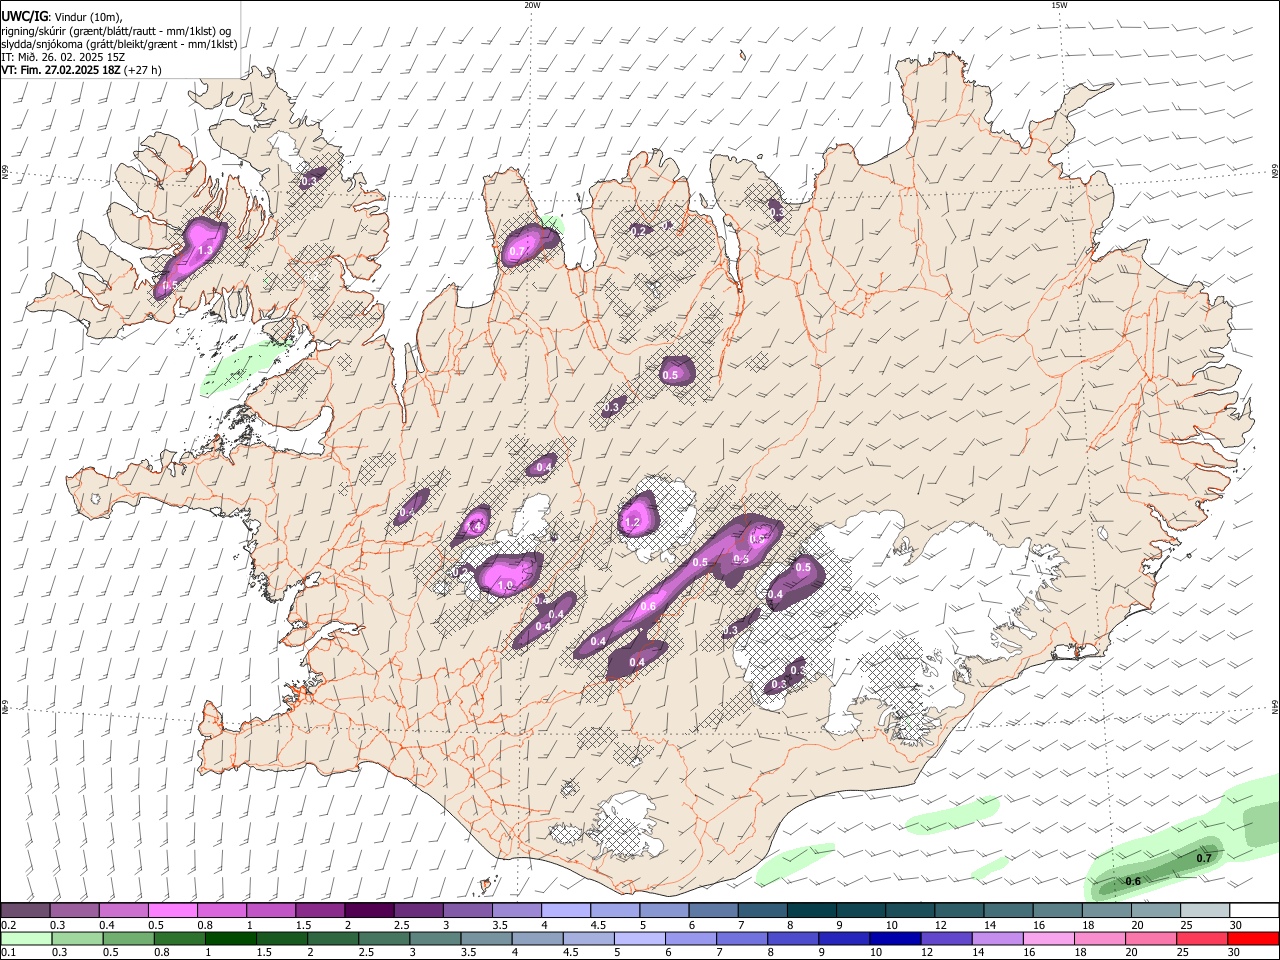
Task: Click the '0.6' value in the green offshore rain band
Action: pos(1133,881)
